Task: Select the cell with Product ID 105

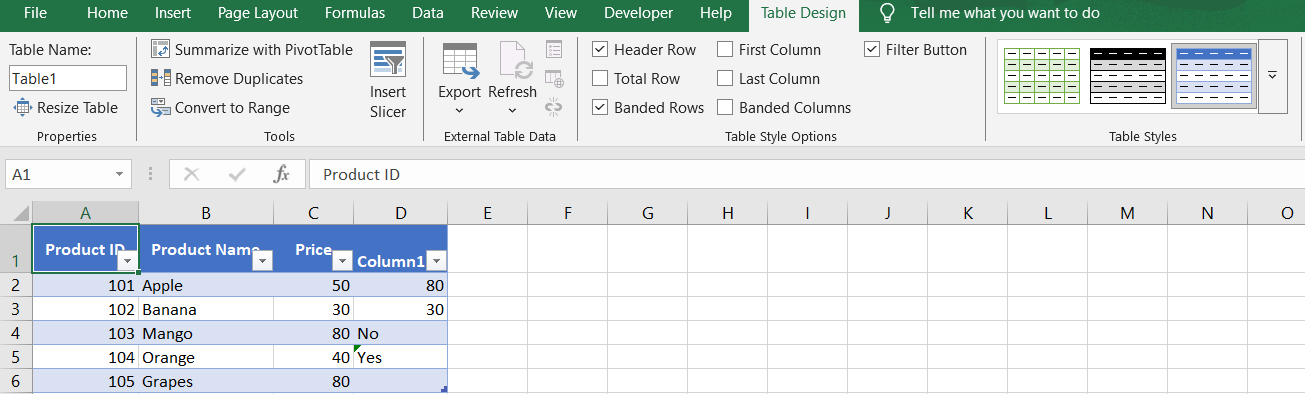Action: click(x=85, y=381)
